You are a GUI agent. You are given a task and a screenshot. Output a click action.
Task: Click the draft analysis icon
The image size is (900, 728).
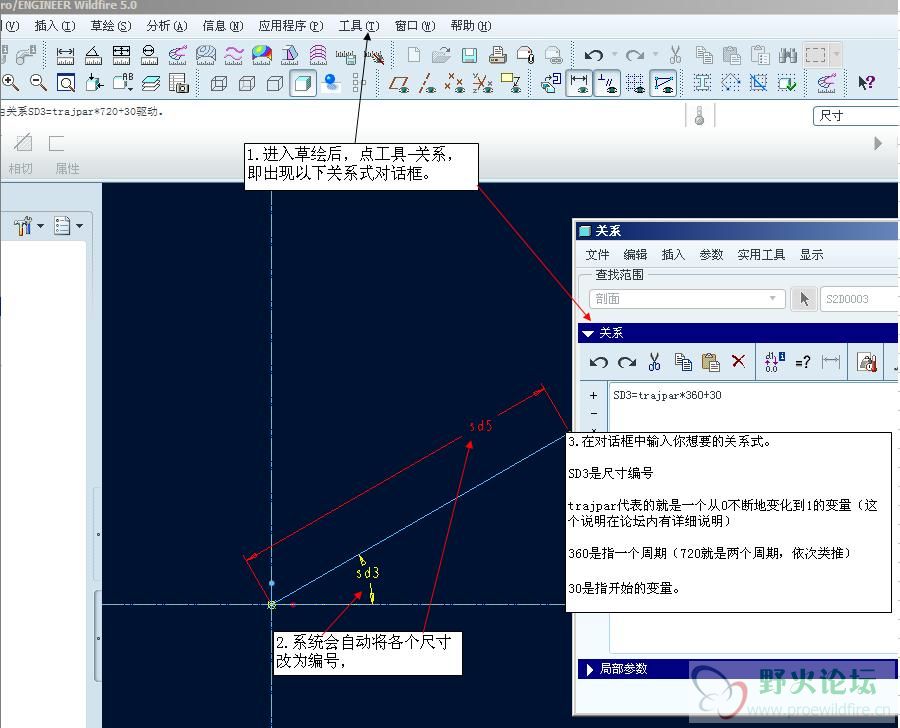(290, 55)
